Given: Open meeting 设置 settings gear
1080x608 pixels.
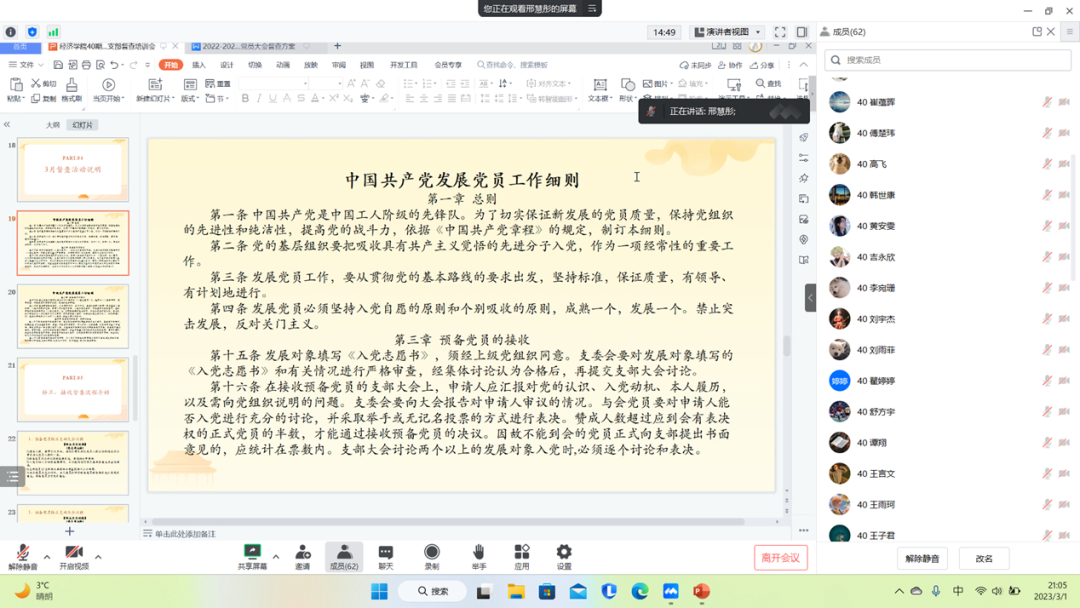Looking at the screenshot, I should point(564,555).
